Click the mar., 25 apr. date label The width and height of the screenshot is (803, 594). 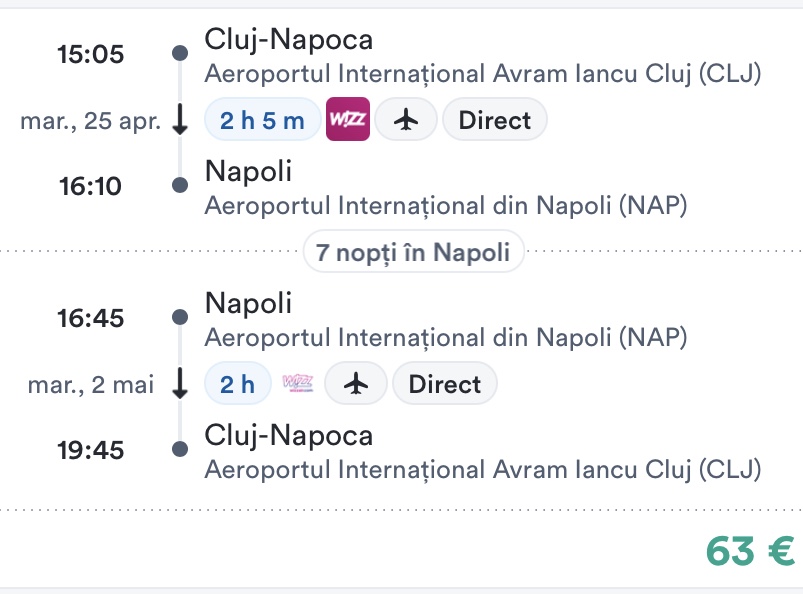90,122
